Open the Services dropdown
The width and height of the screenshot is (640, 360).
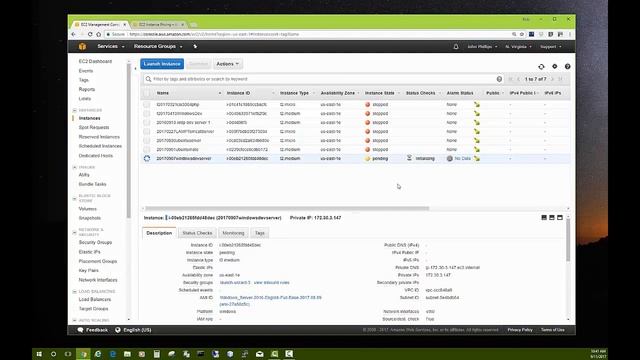pyautogui.click(x=111, y=47)
